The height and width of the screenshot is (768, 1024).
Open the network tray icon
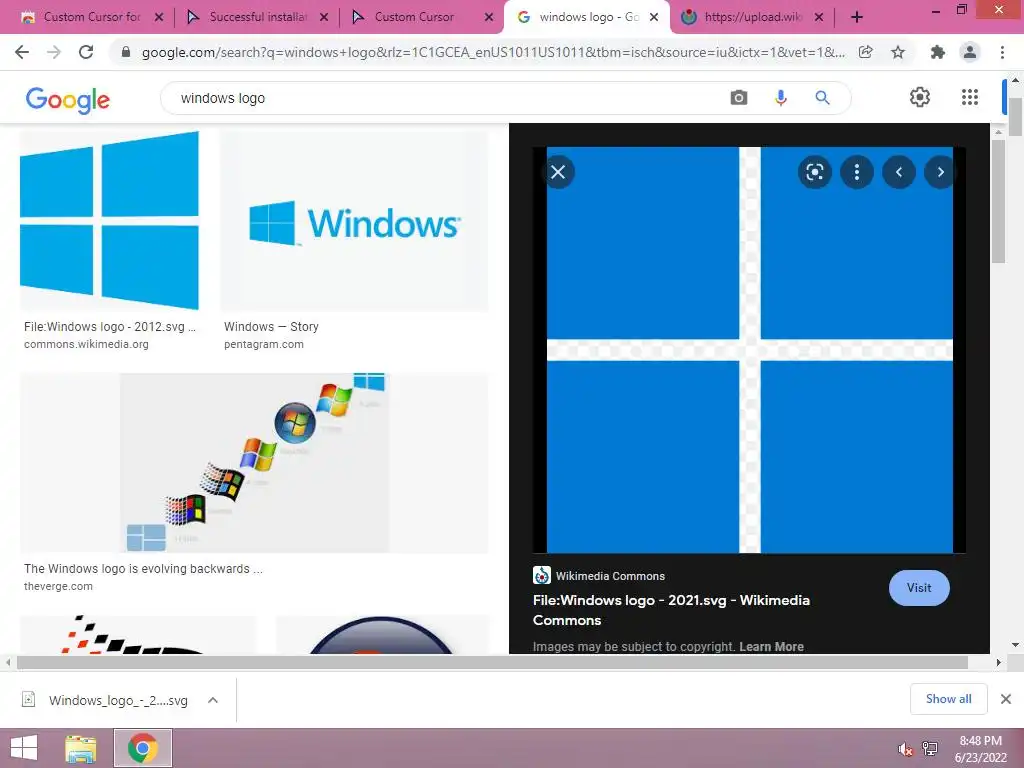click(930, 749)
